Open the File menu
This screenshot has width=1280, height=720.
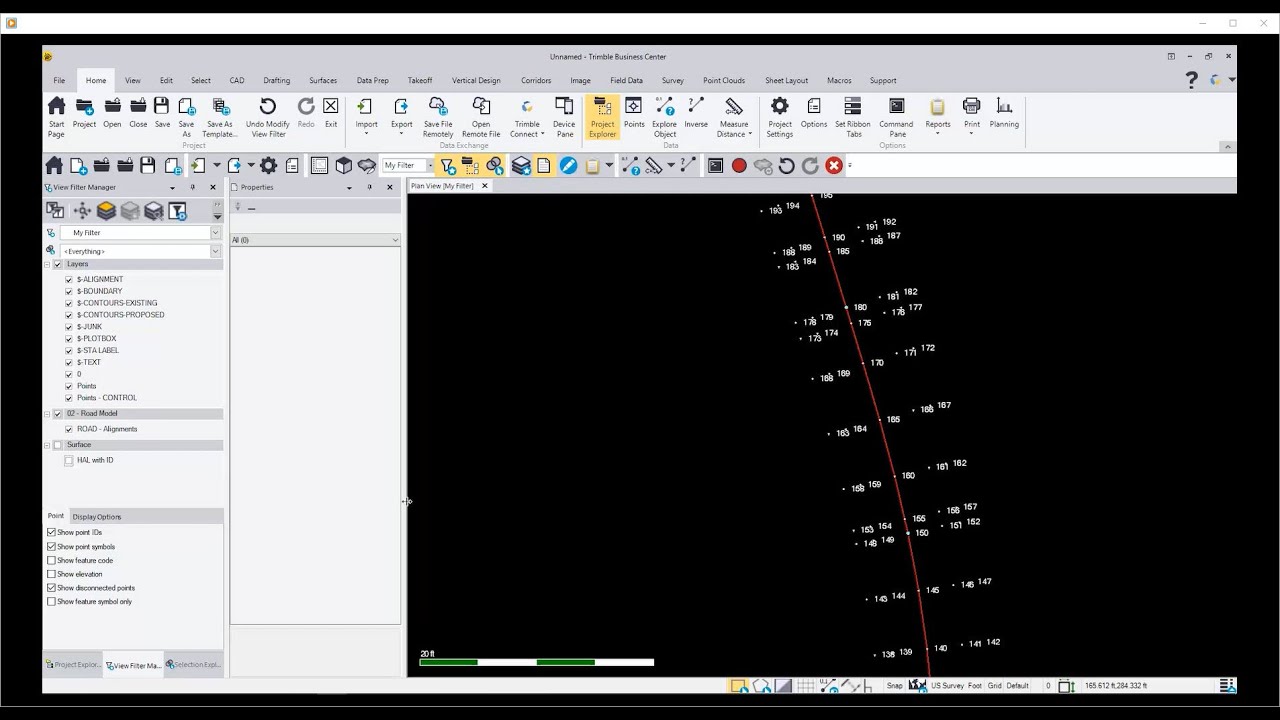tap(59, 81)
